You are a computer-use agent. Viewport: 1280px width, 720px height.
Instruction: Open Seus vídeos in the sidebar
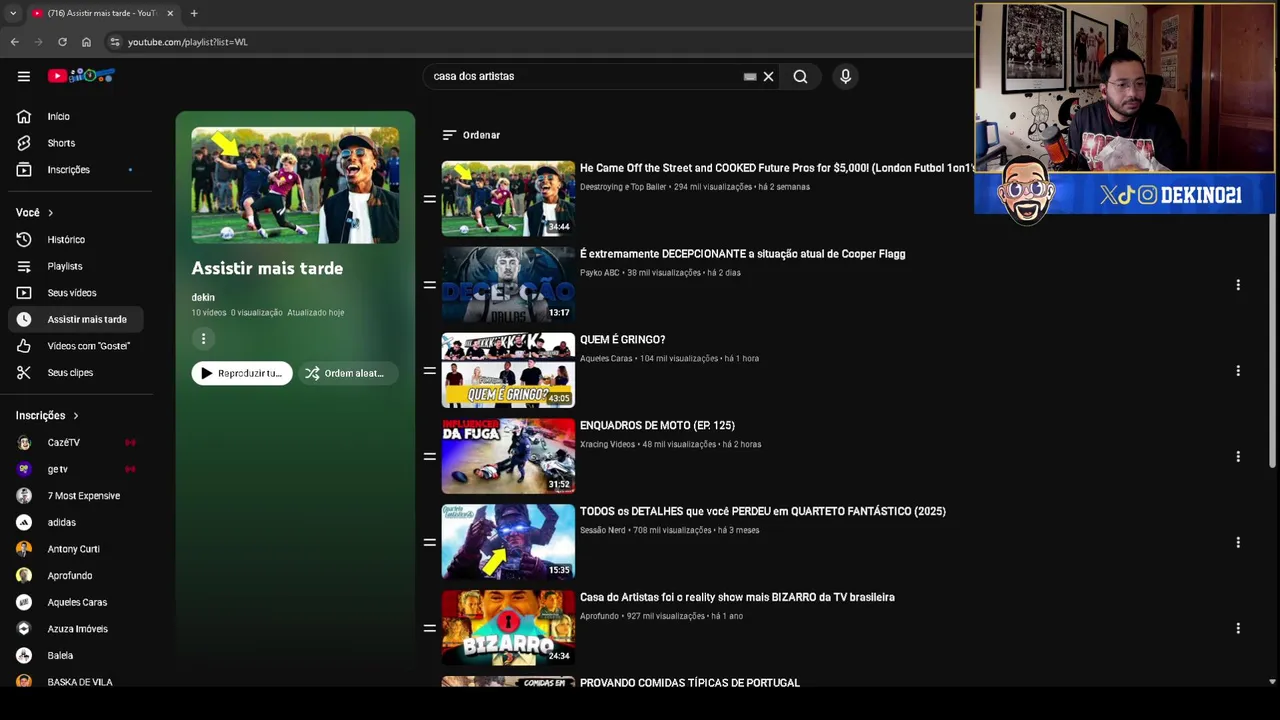(x=70, y=293)
